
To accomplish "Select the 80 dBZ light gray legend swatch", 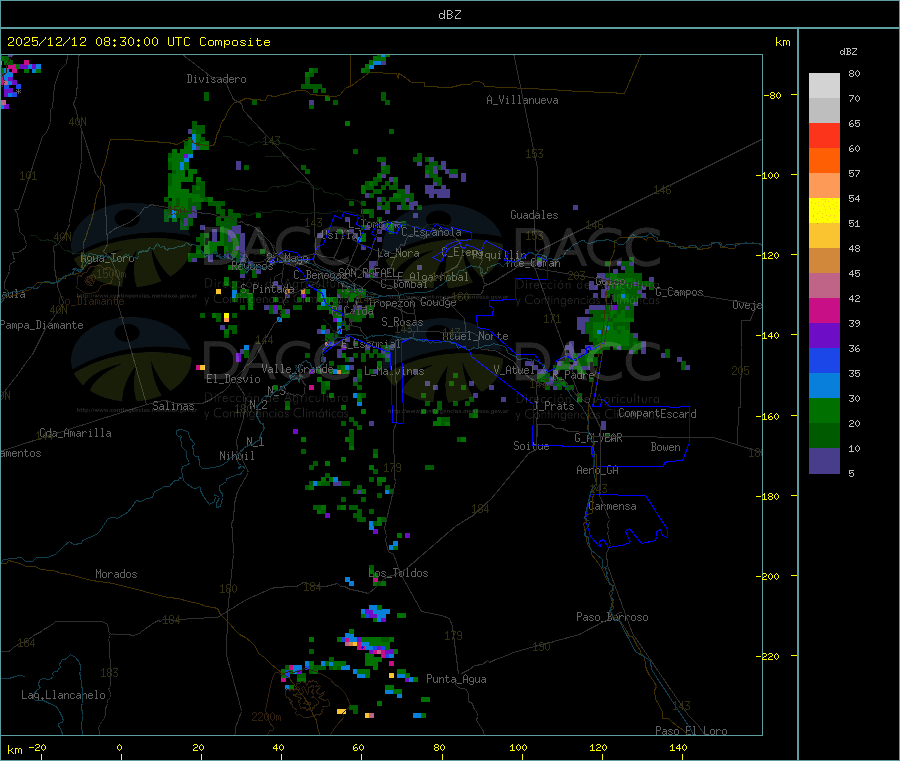I will click(824, 86).
